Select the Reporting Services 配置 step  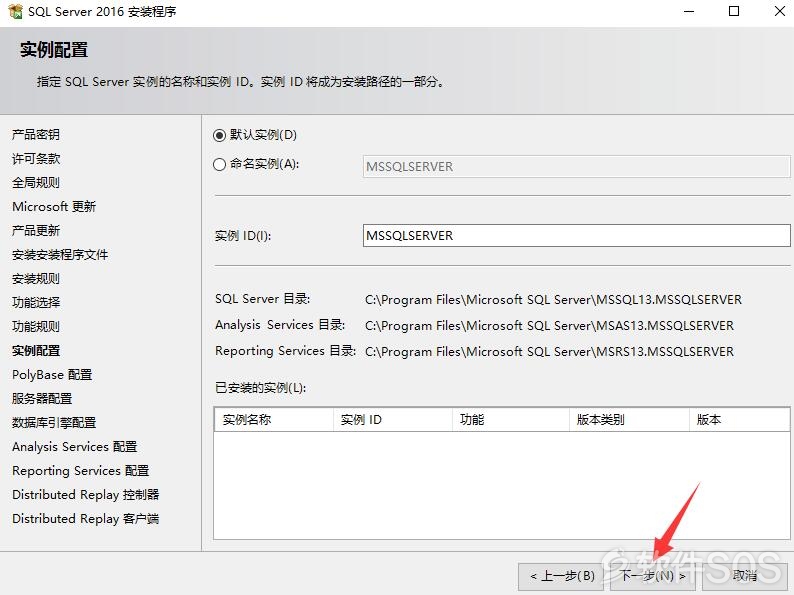tap(80, 470)
